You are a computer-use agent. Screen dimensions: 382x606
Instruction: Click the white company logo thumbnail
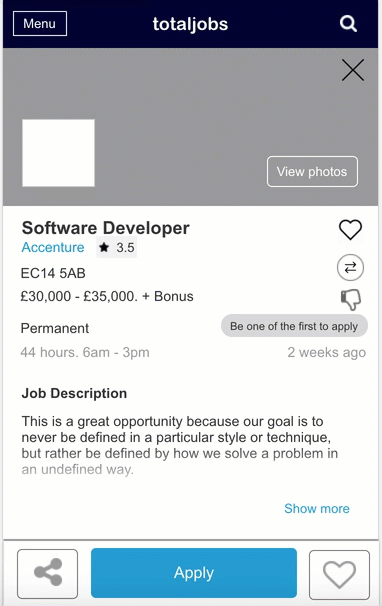click(x=58, y=153)
